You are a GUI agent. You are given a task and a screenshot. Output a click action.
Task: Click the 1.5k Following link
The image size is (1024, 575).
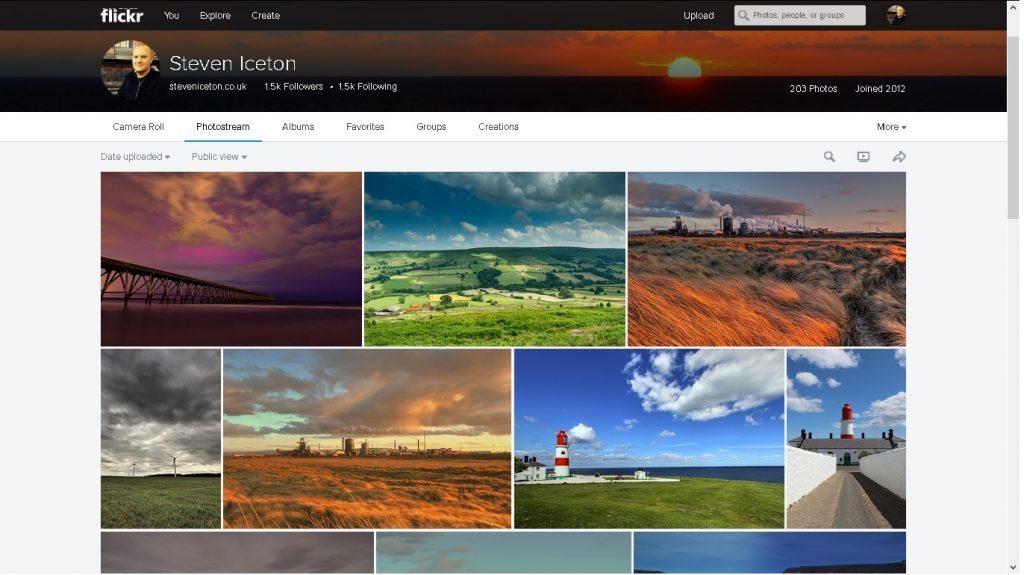(367, 86)
